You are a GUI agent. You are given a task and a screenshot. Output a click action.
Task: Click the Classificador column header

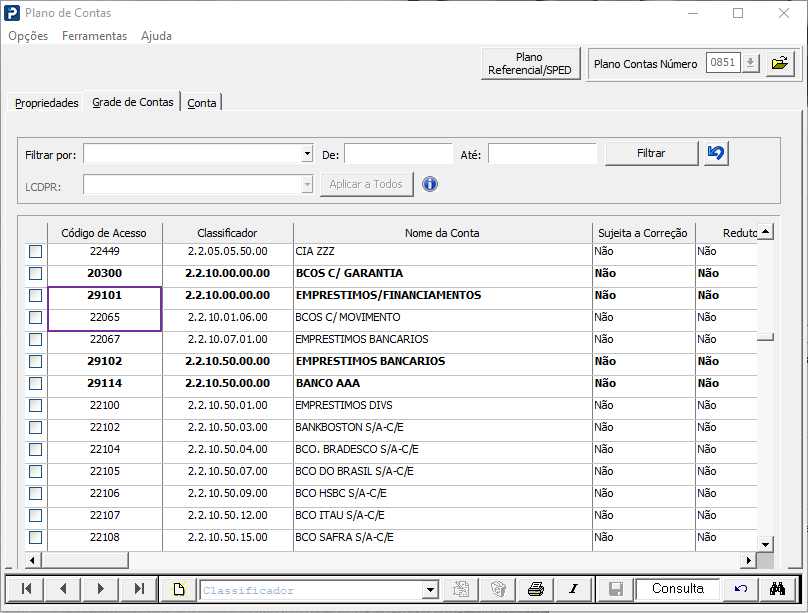pos(227,233)
